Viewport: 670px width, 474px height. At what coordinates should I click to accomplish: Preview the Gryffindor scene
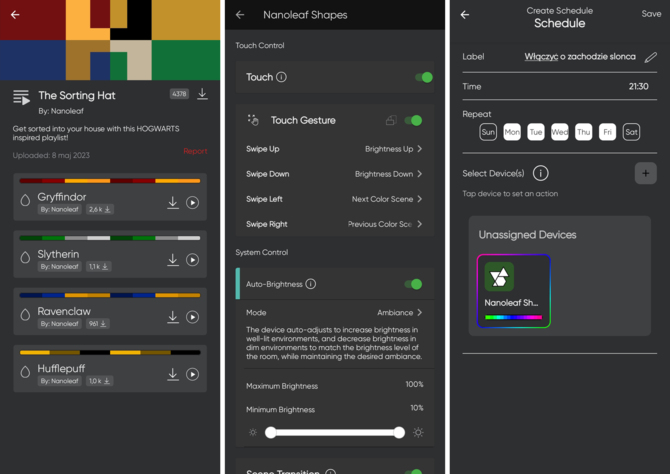(x=192, y=203)
